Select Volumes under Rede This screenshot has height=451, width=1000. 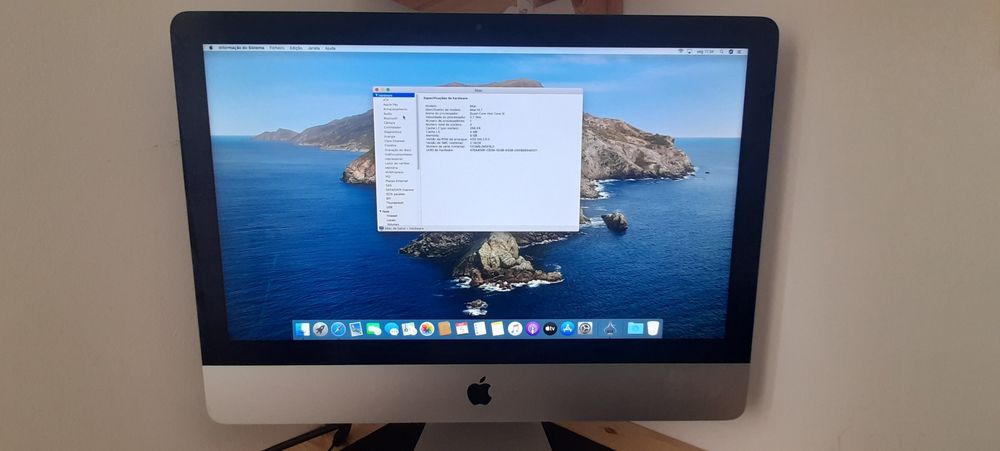393,225
